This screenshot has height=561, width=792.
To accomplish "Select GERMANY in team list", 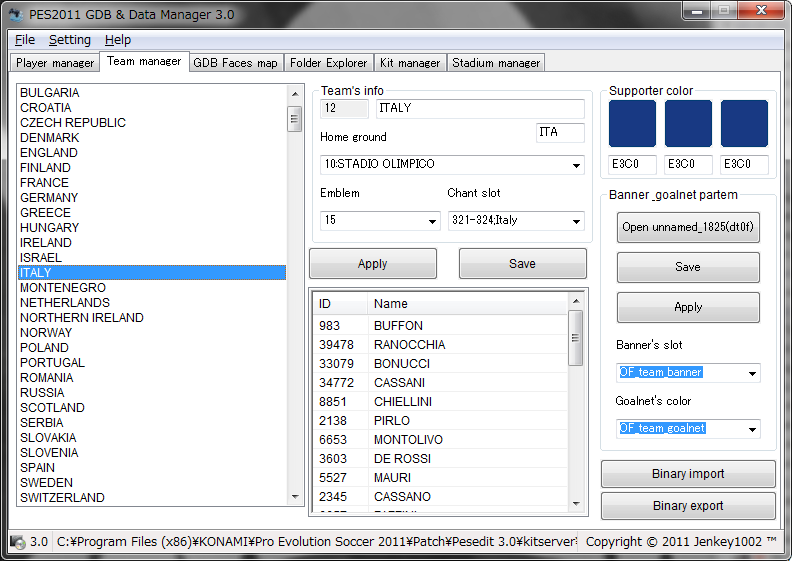I will point(152,197).
